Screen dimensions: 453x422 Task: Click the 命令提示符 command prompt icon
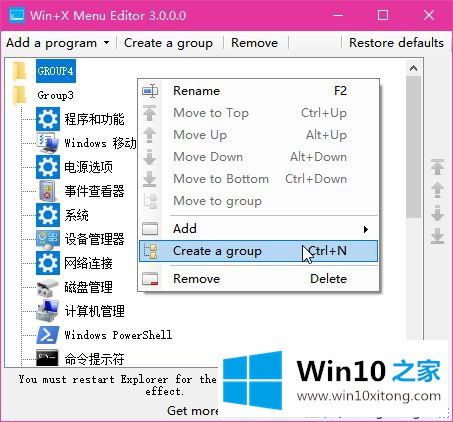[47, 358]
